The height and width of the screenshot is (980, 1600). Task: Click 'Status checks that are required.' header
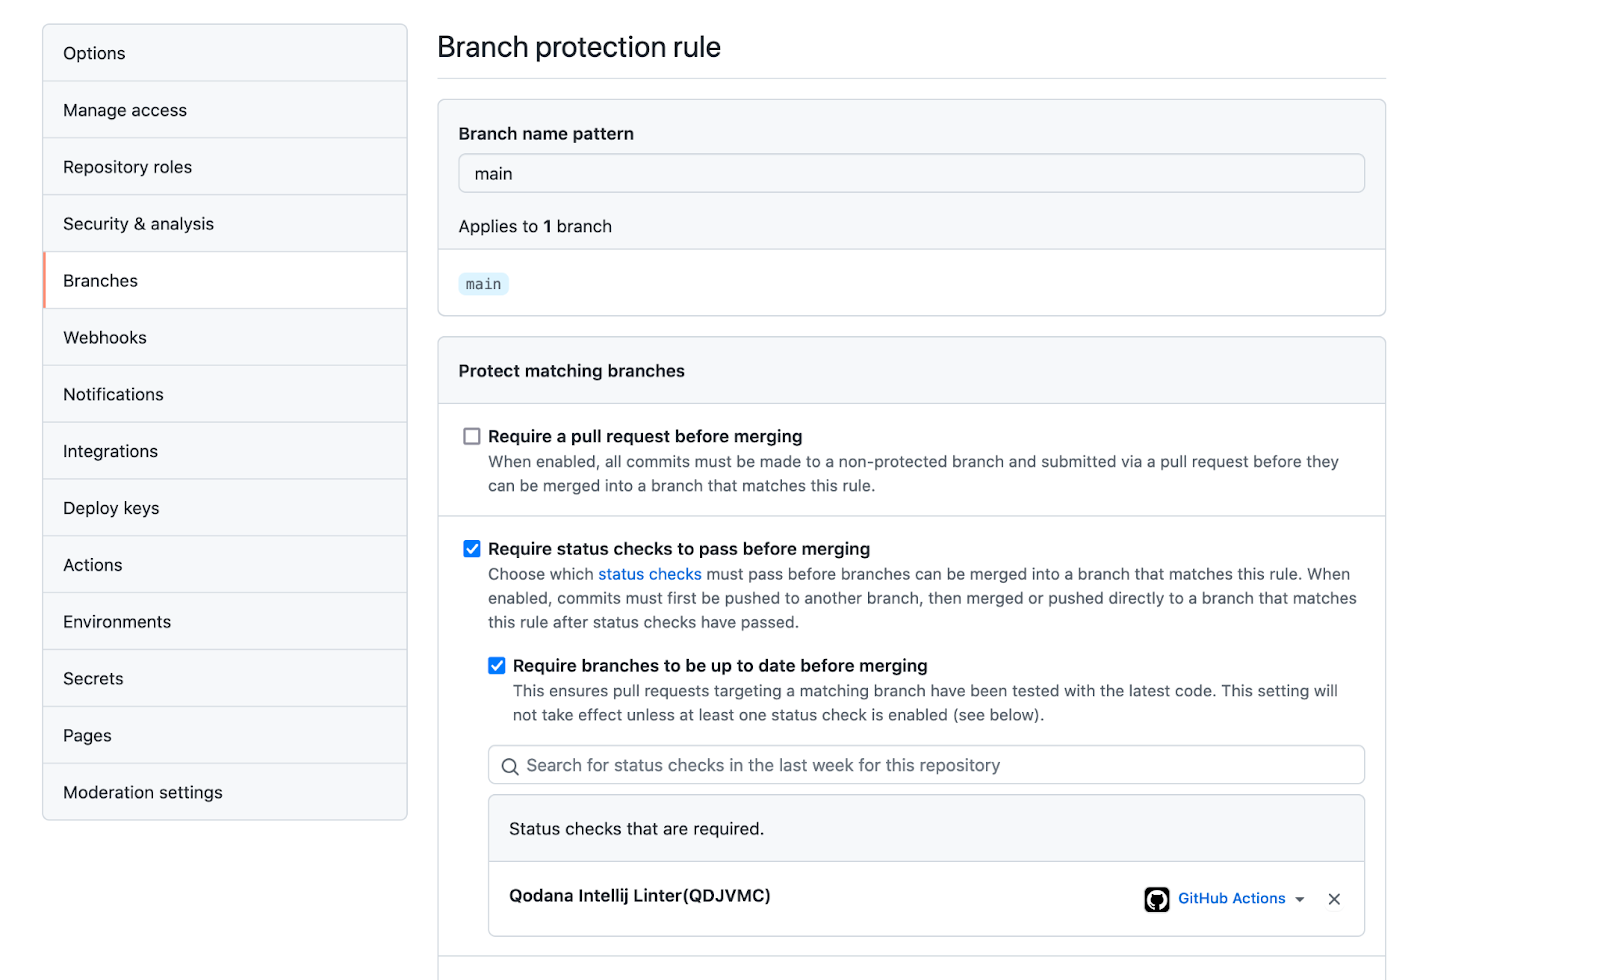click(x=636, y=829)
